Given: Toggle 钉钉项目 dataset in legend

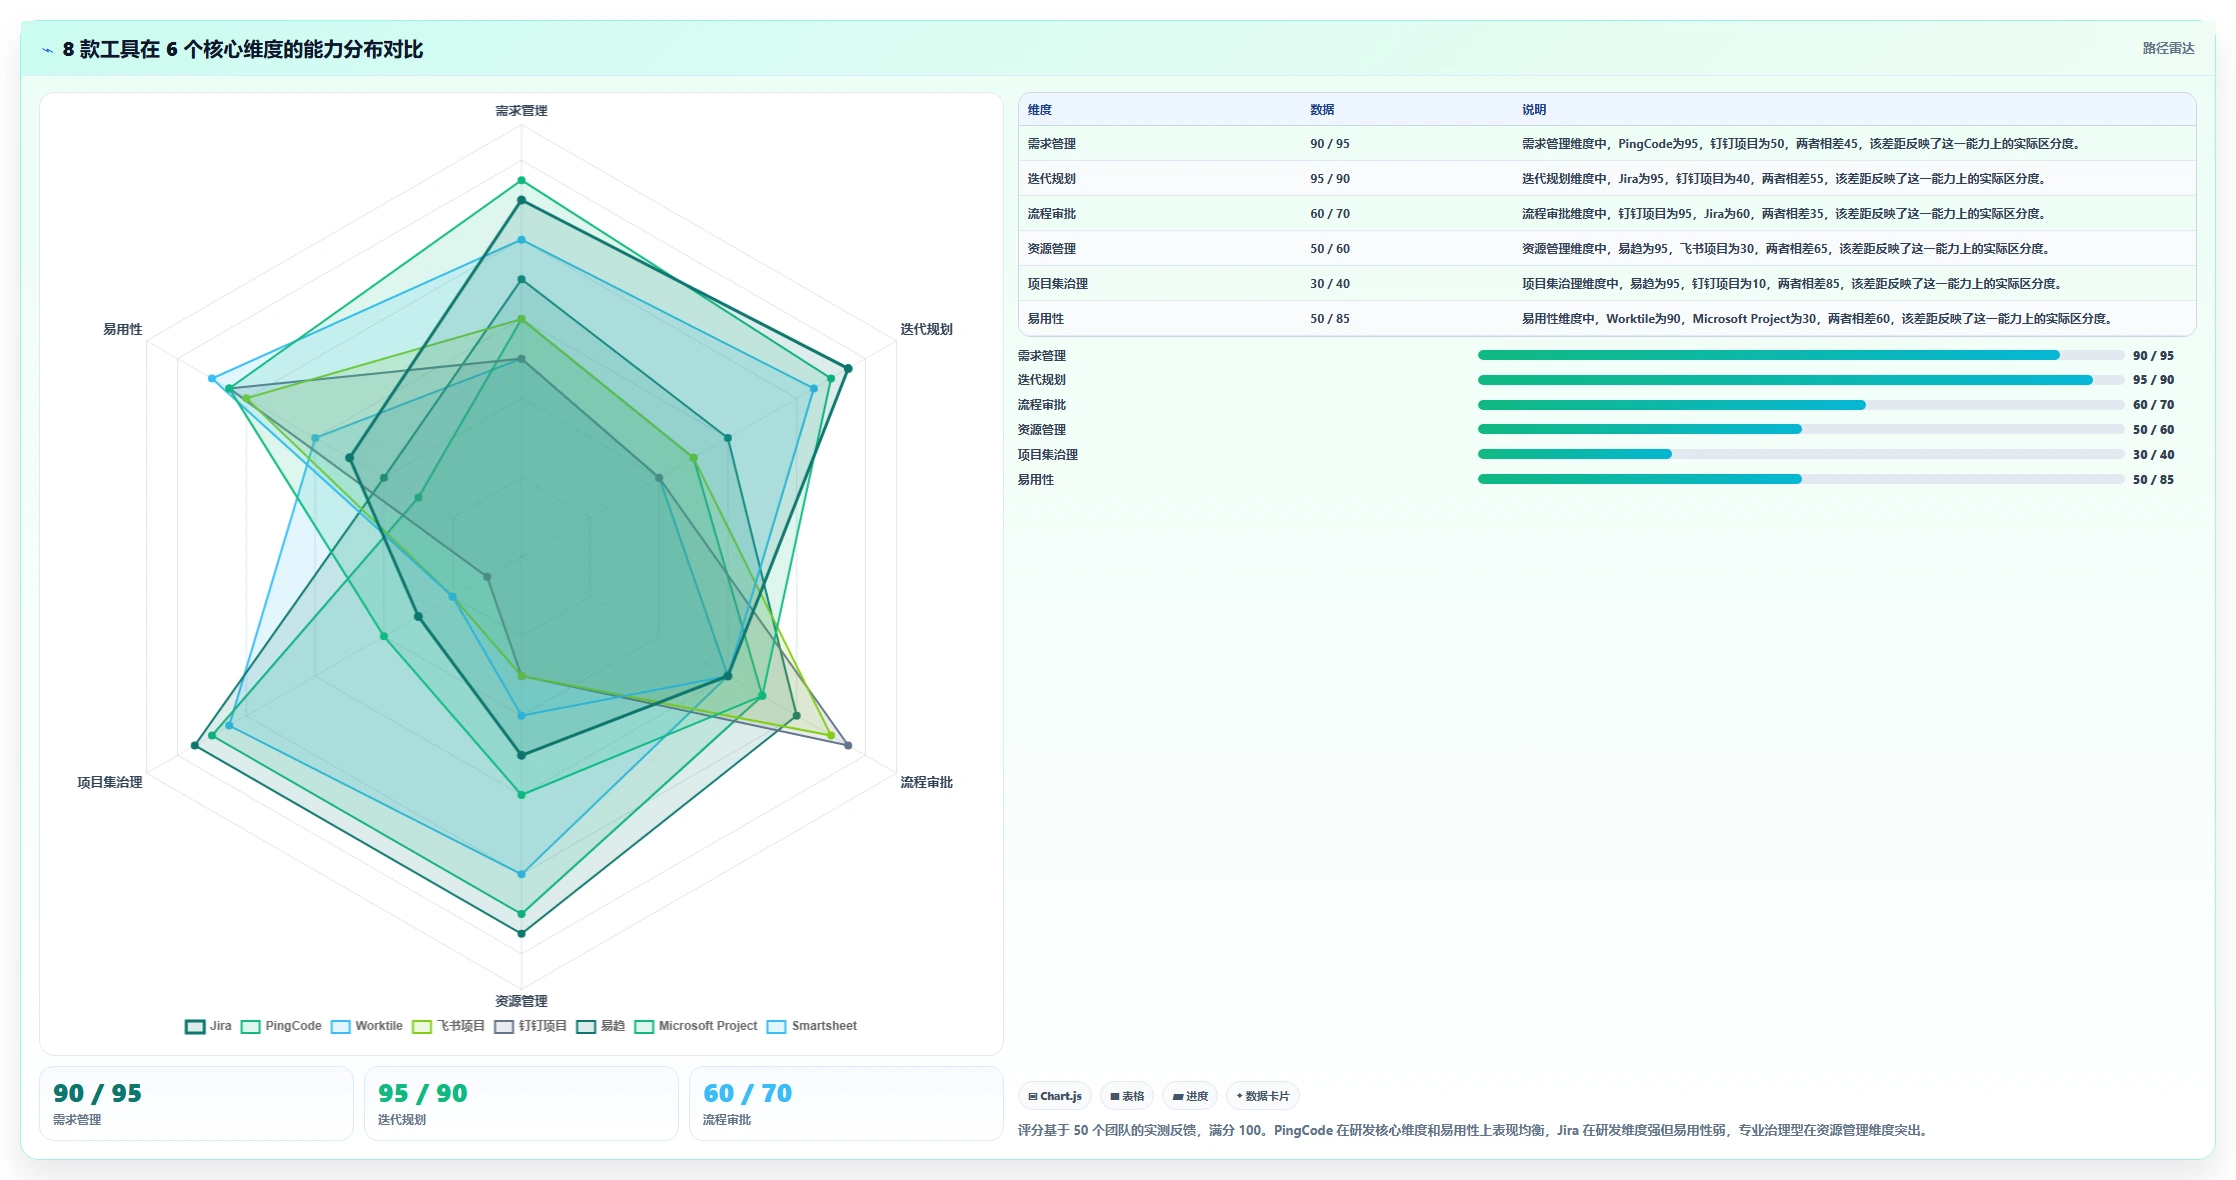Looking at the screenshot, I should (530, 1026).
